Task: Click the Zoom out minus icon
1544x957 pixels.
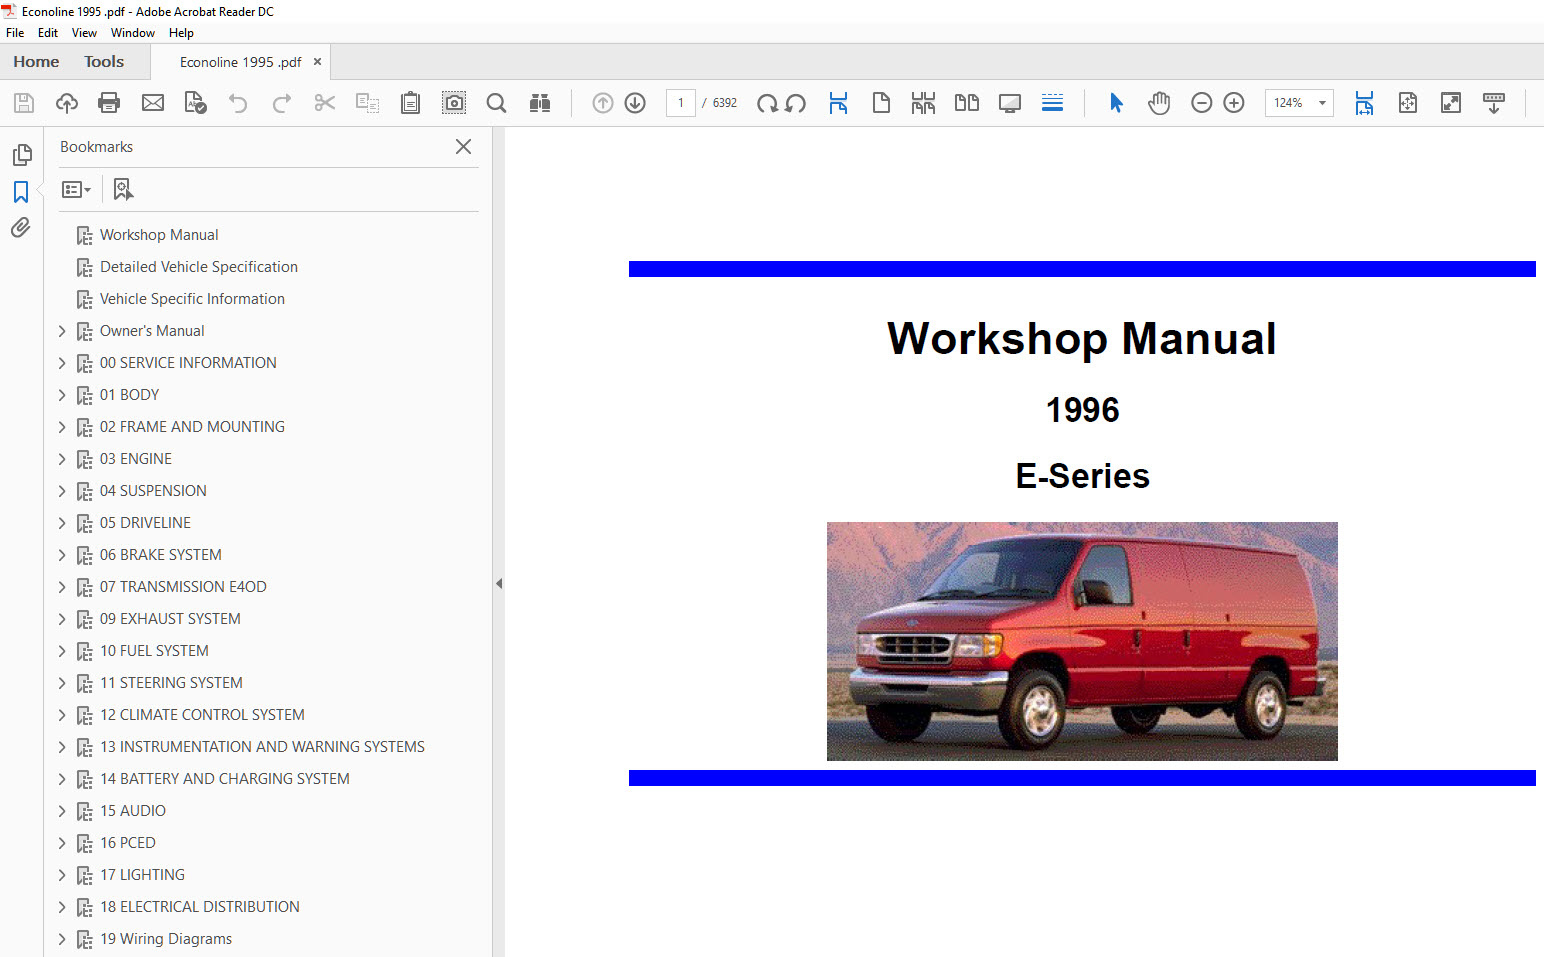Action: [x=1202, y=103]
